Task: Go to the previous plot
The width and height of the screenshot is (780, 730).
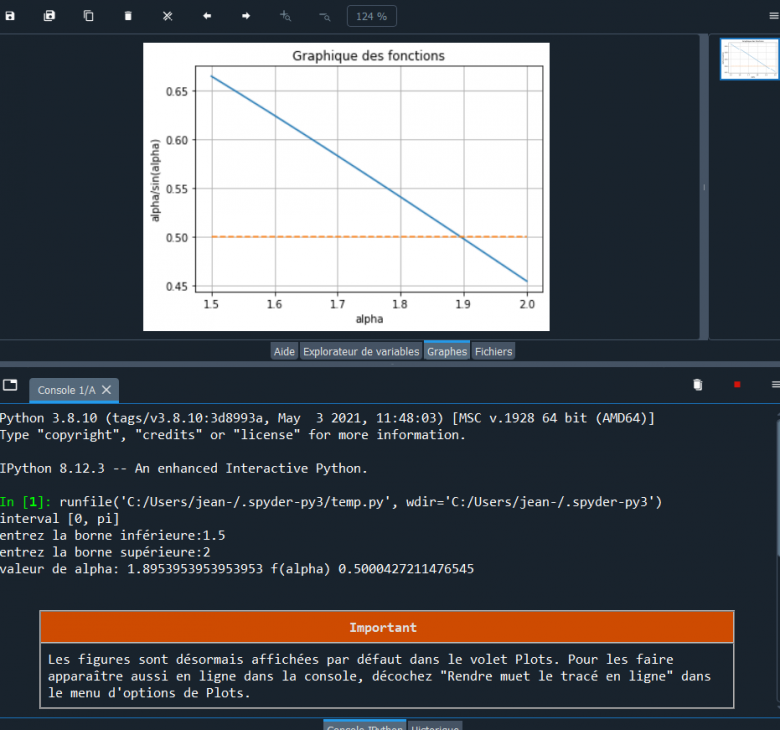Action: pyautogui.click(x=207, y=16)
